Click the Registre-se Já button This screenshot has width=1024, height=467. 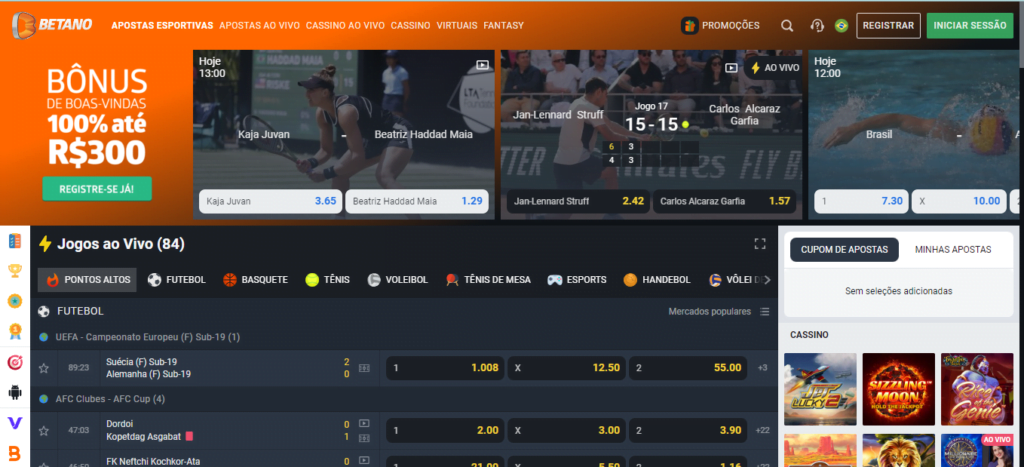(x=97, y=188)
